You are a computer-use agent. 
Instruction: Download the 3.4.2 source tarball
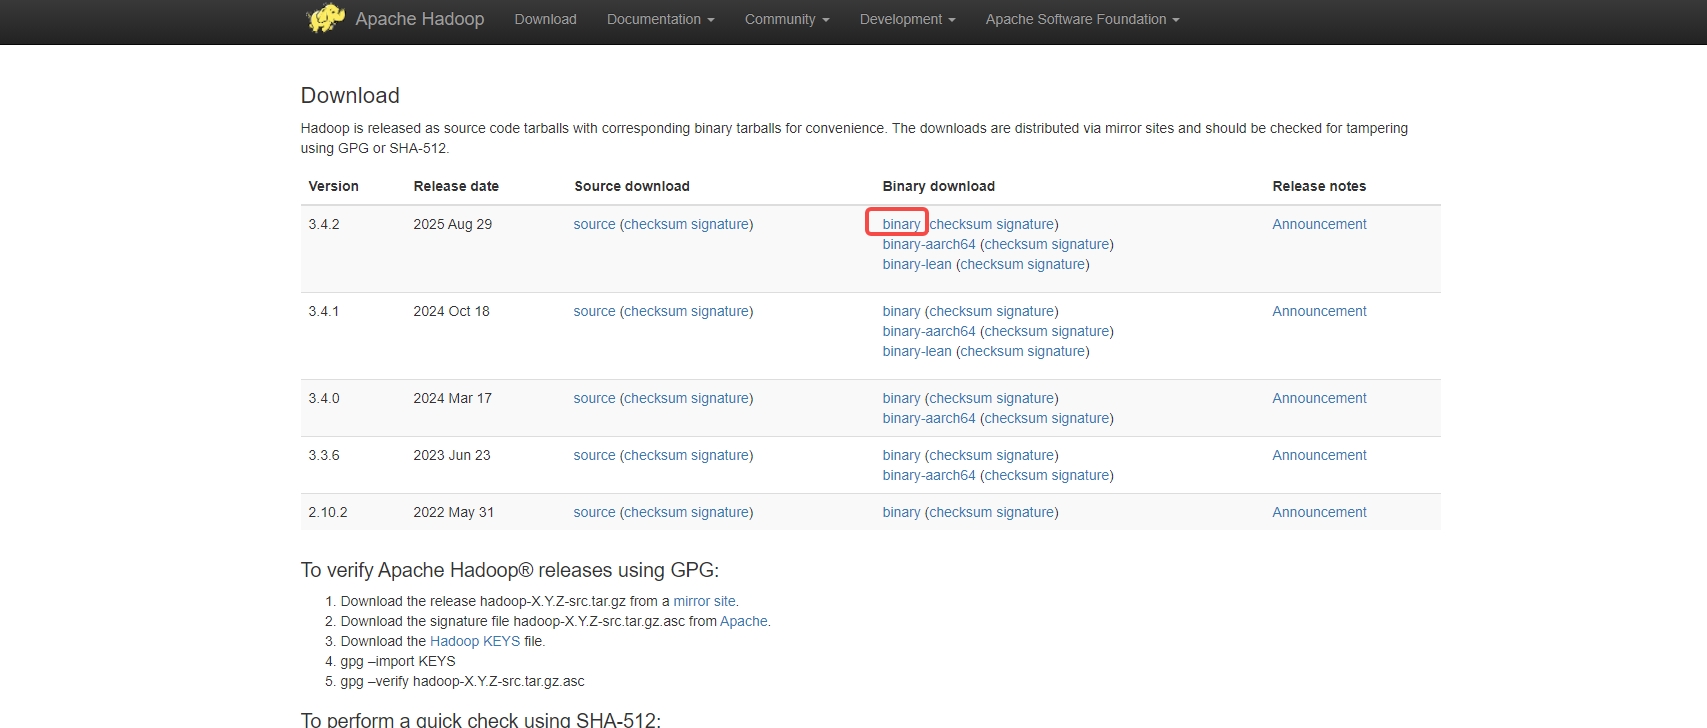[594, 224]
